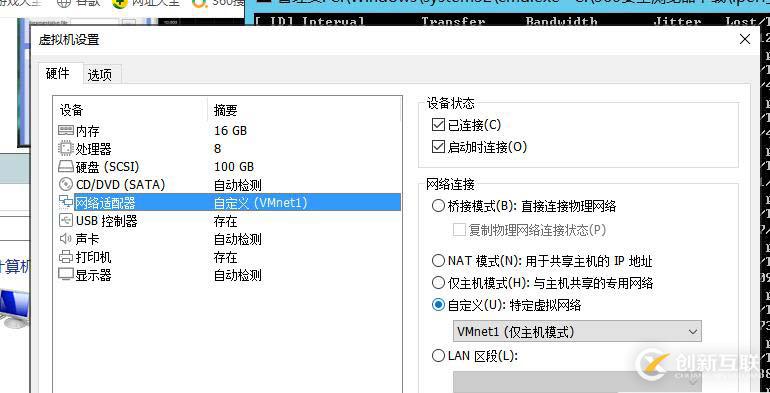Click 自动检测 in the CD/DVD row
Screen dimensions: 770x393
coord(238,185)
